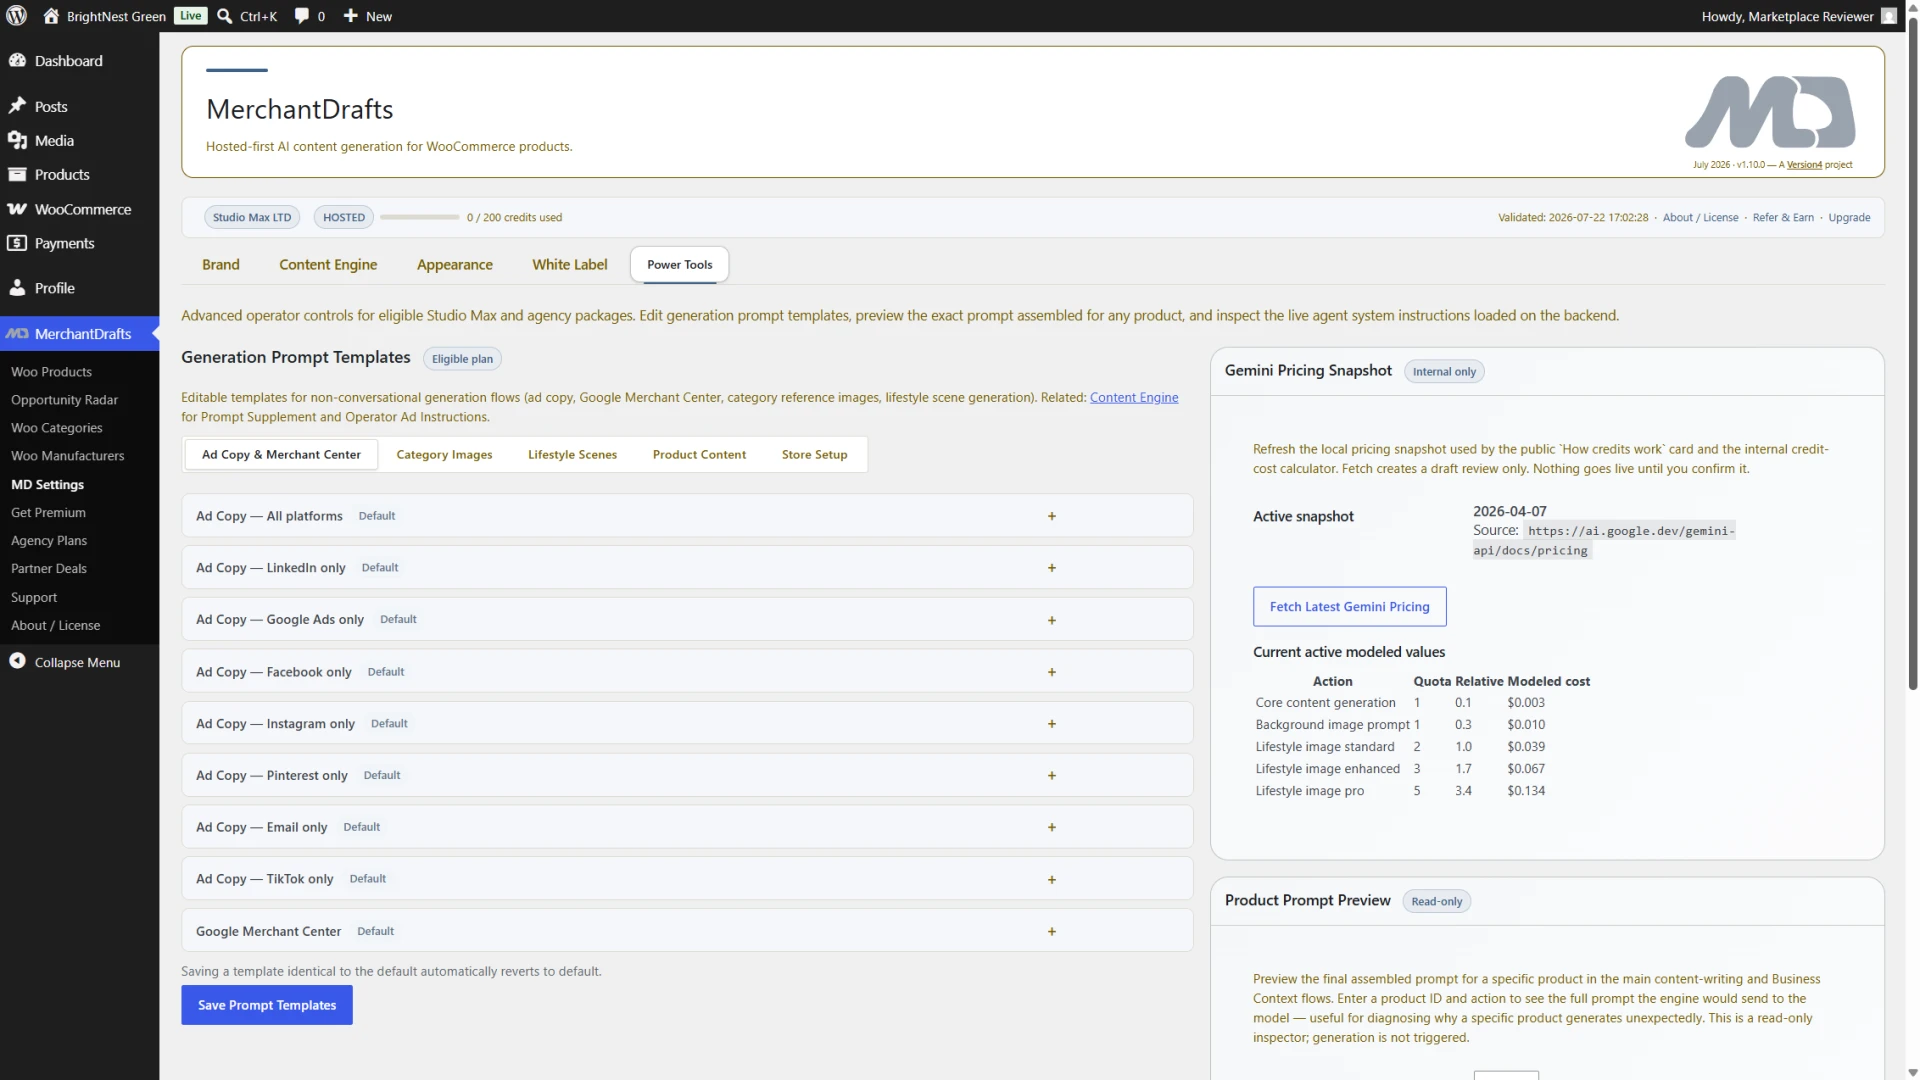Switch to Content Engine tab
Viewport: 1920px width, 1080px height.
328,265
